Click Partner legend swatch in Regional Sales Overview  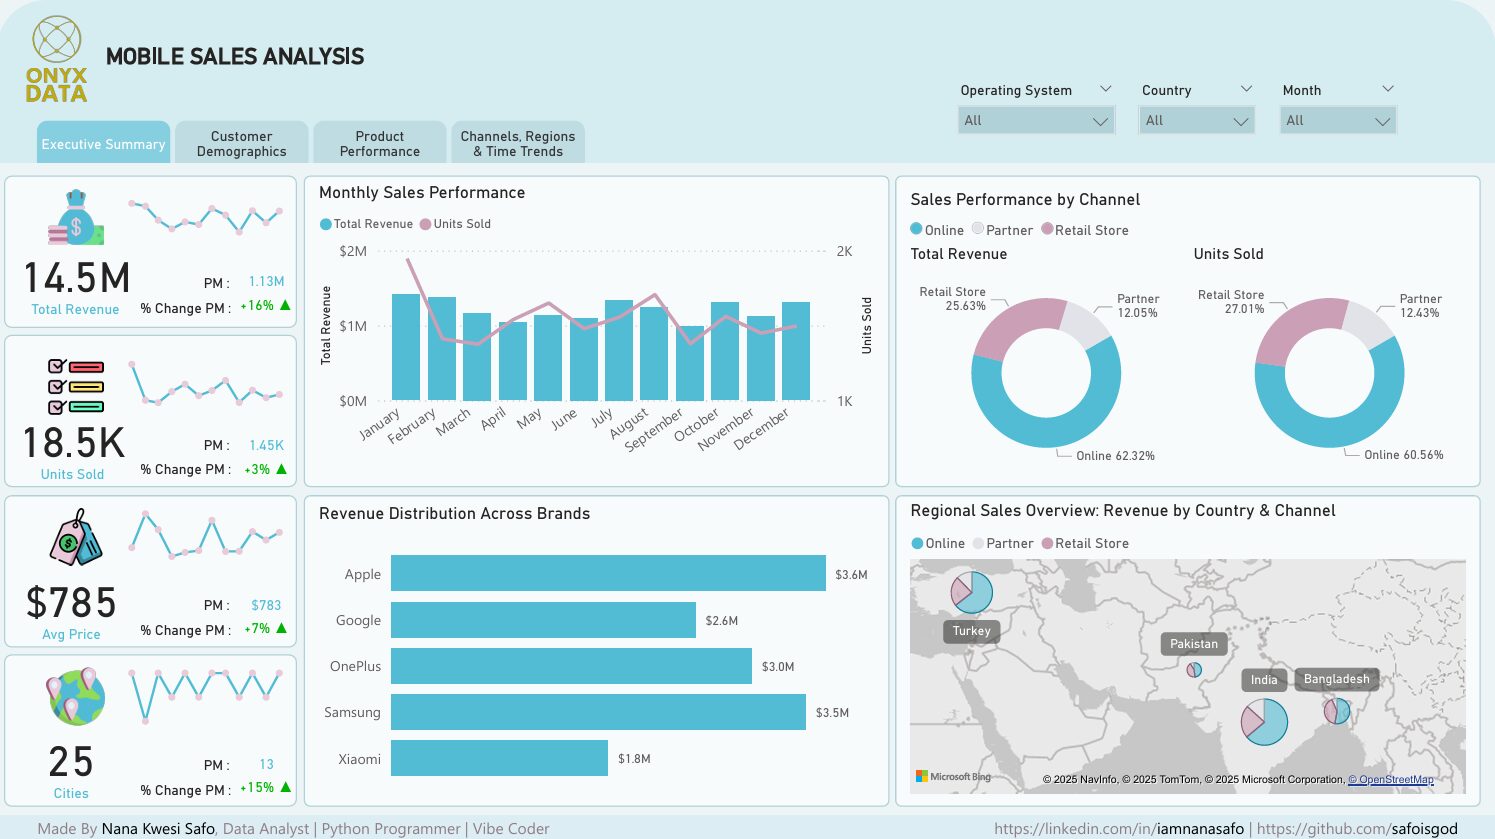click(978, 543)
